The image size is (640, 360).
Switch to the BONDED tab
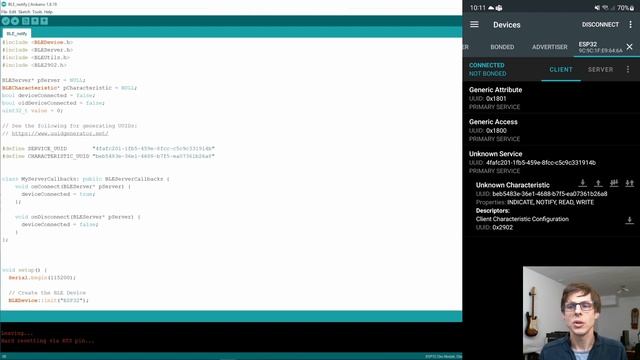502,47
